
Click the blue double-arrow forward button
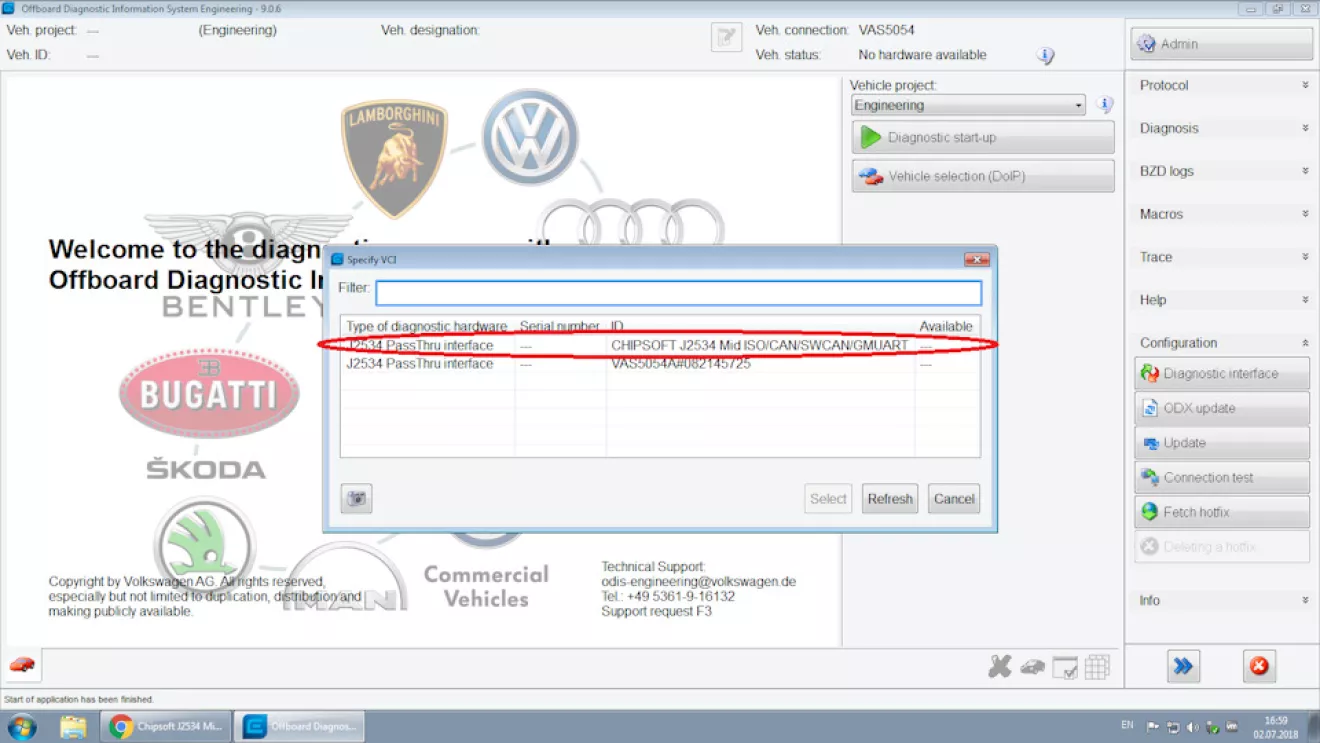[x=1183, y=666]
